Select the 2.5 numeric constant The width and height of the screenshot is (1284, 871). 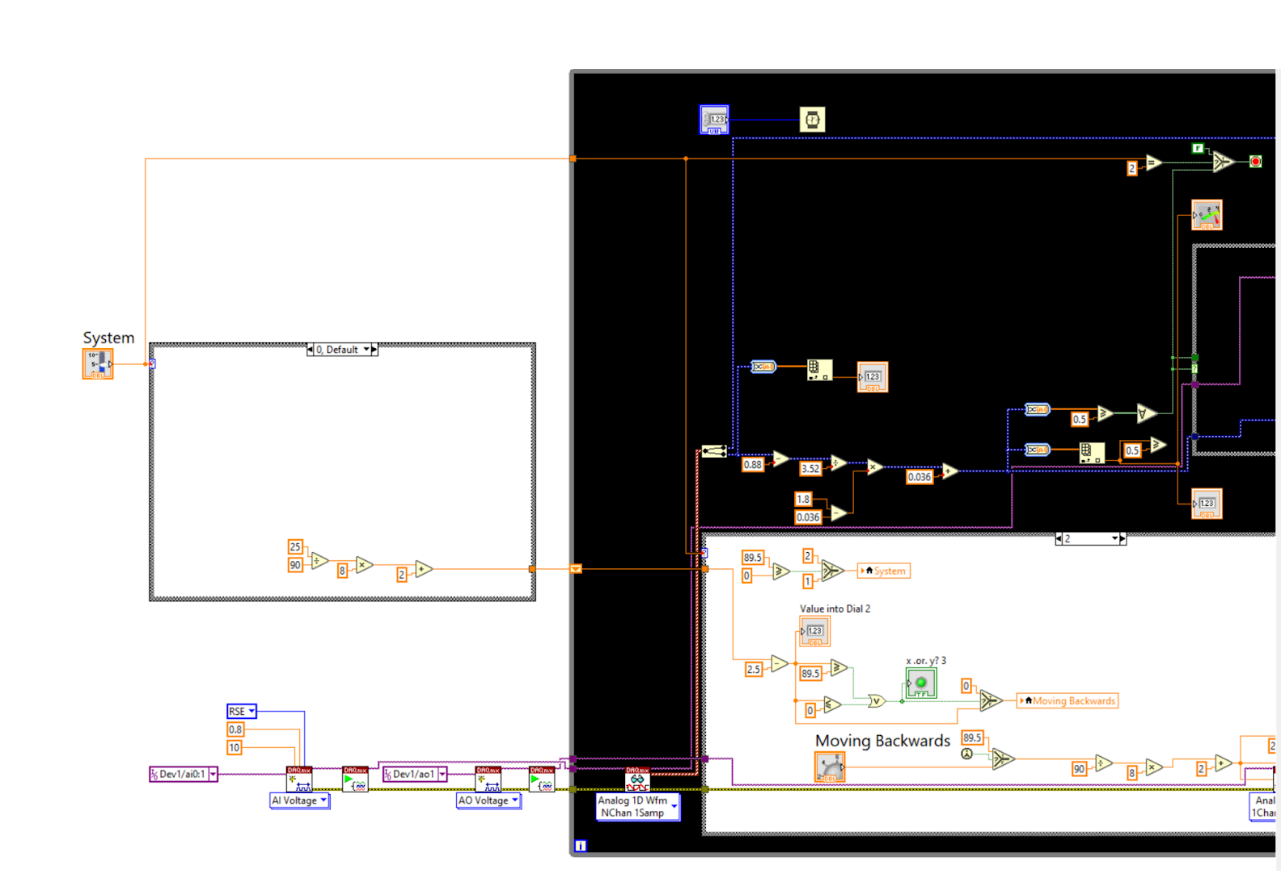pos(752,668)
